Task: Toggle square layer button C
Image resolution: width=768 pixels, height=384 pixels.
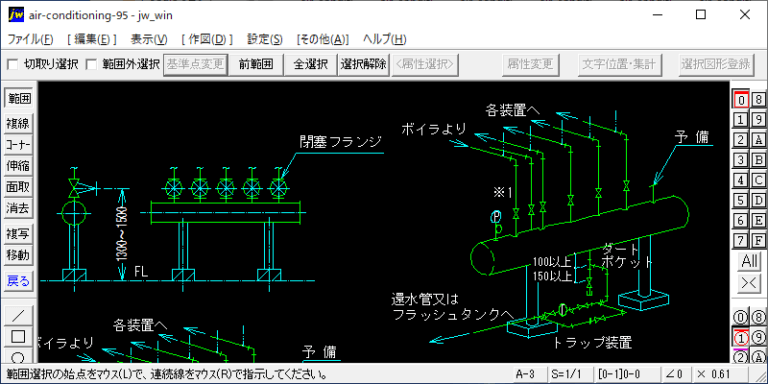Action: tap(759, 180)
